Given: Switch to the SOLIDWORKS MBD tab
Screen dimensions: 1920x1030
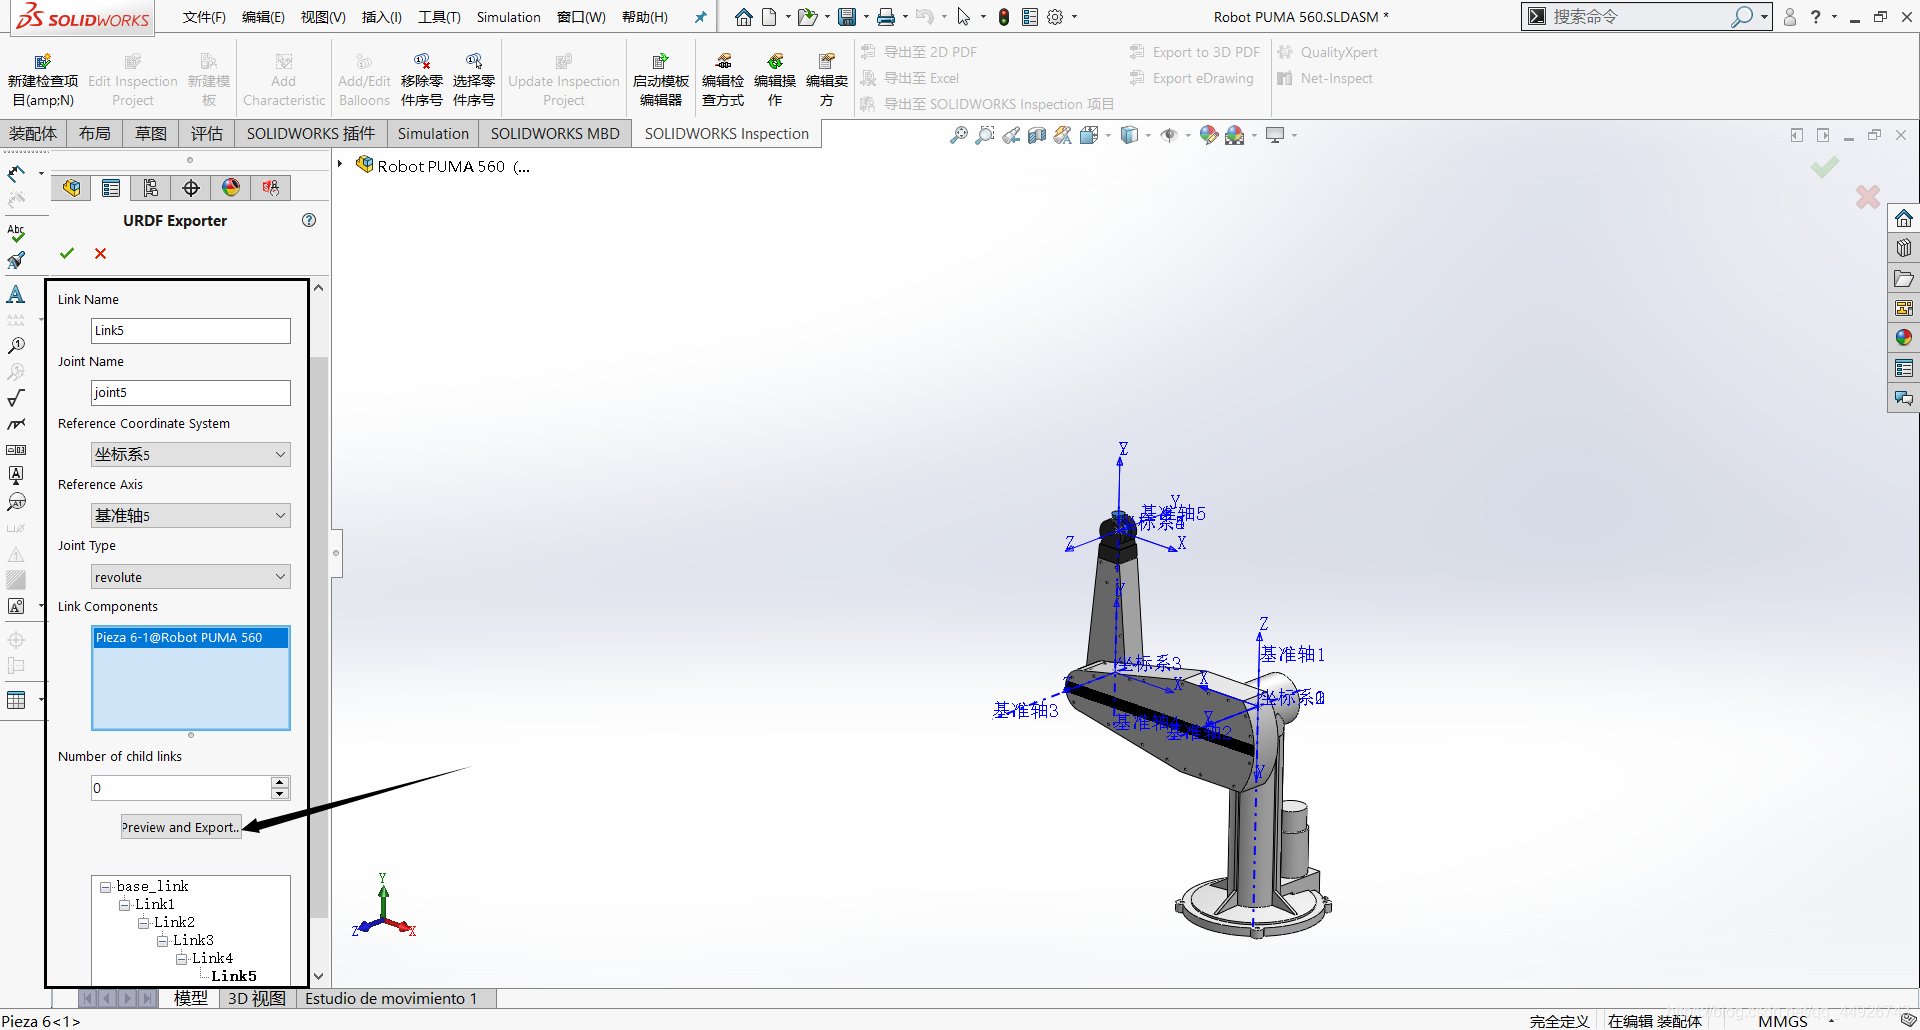Looking at the screenshot, I should (x=555, y=134).
